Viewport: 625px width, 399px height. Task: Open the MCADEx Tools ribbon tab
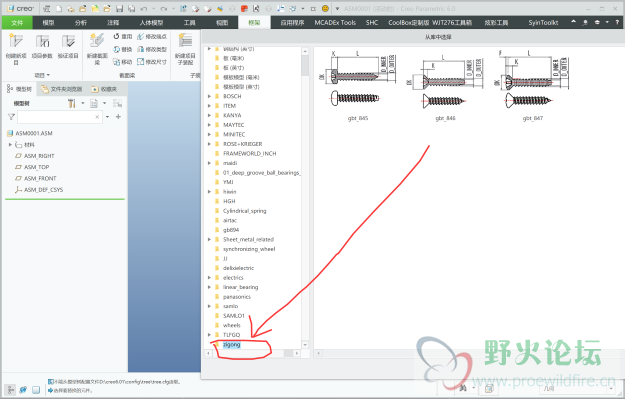tap(335, 23)
